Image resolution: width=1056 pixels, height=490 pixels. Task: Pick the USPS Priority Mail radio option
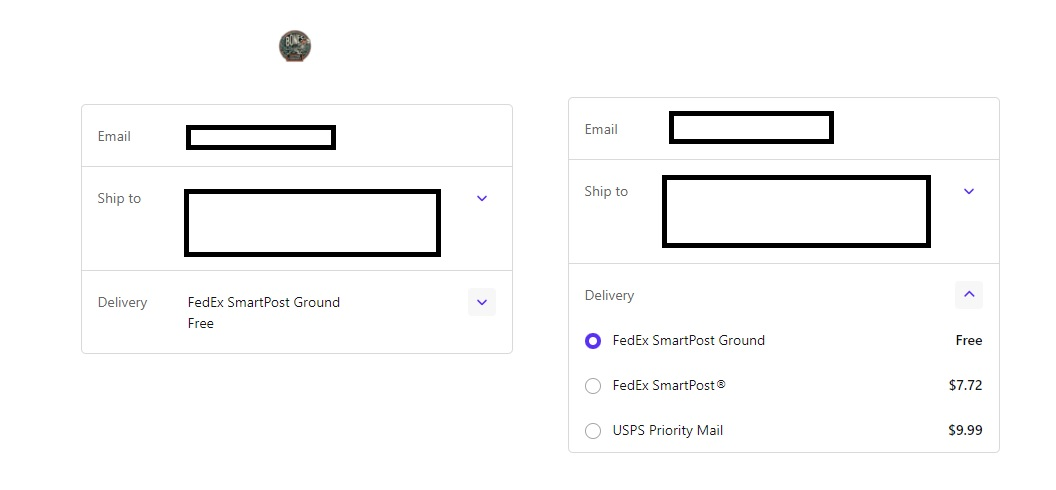[593, 431]
